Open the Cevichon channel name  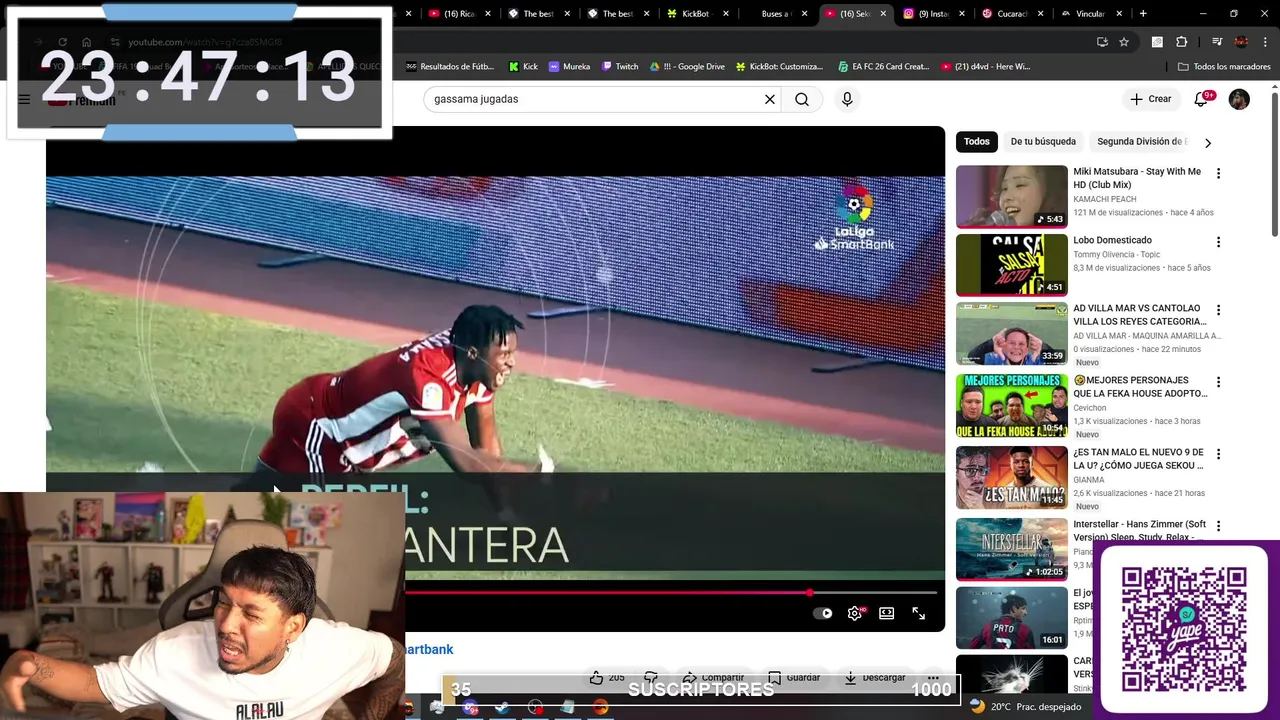click(1090, 408)
